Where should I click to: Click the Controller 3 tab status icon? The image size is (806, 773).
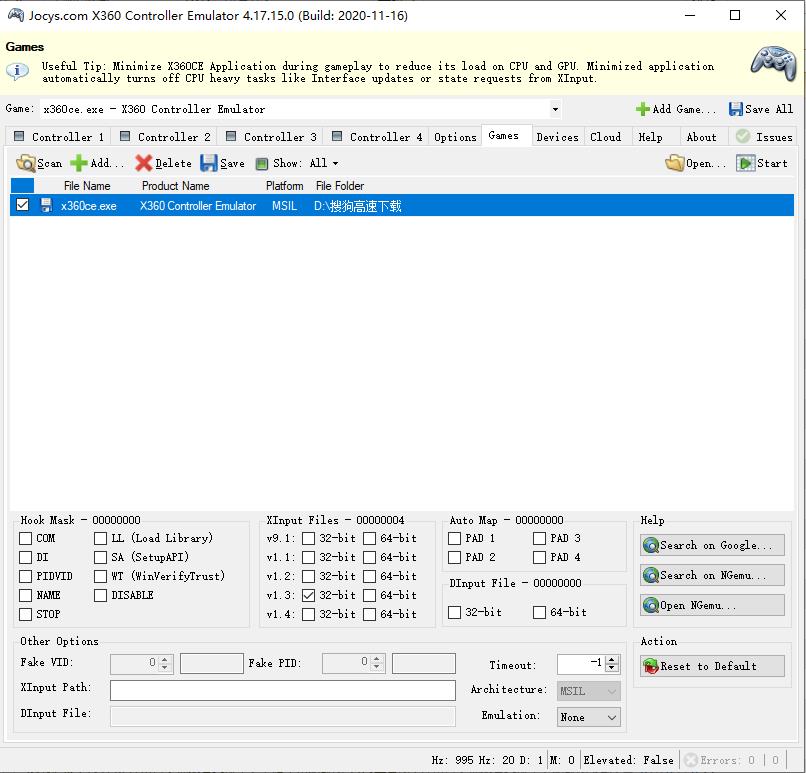click(231, 136)
